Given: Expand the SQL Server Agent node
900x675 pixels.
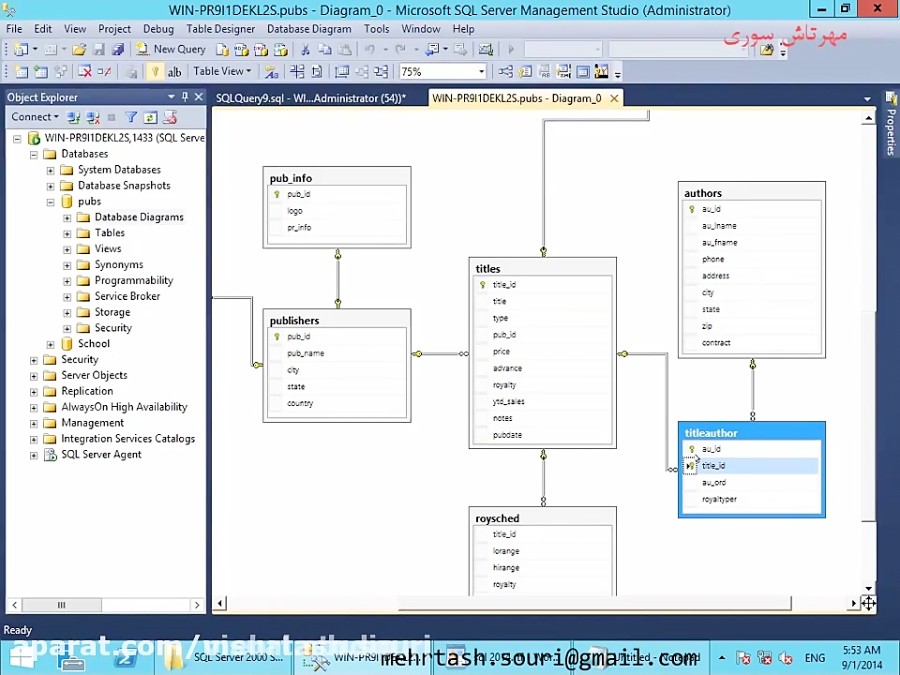Looking at the screenshot, I should pos(34,455).
